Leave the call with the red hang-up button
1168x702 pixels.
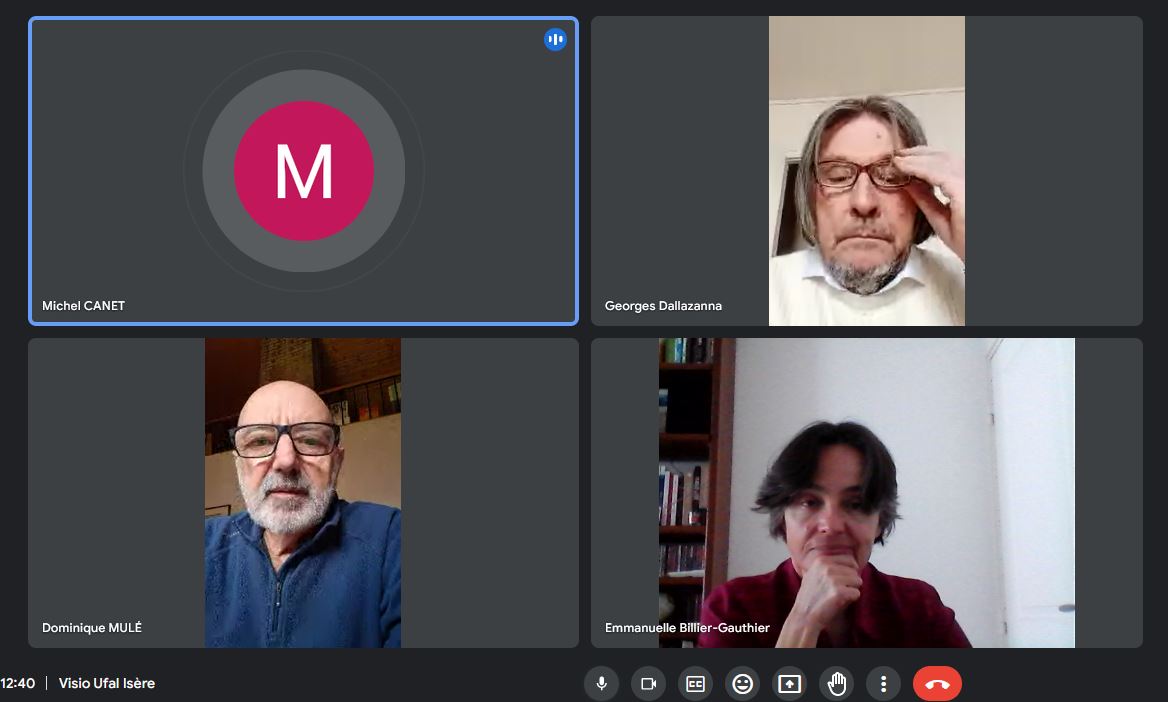(x=937, y=684)
